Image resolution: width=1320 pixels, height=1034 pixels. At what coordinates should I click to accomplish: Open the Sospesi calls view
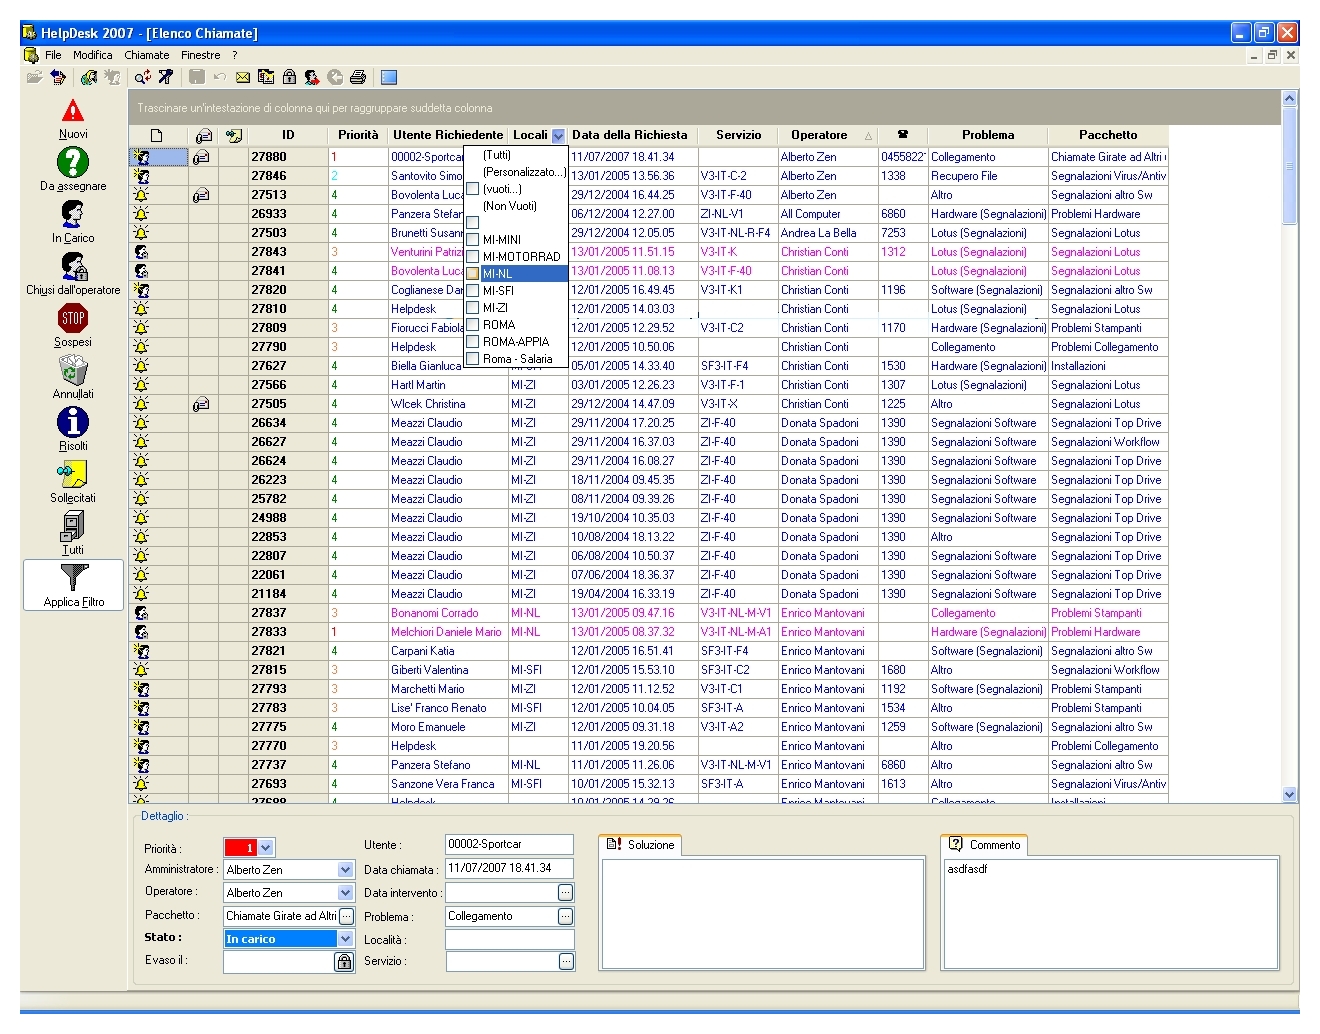pyautogui.click(x=73, y=326)
